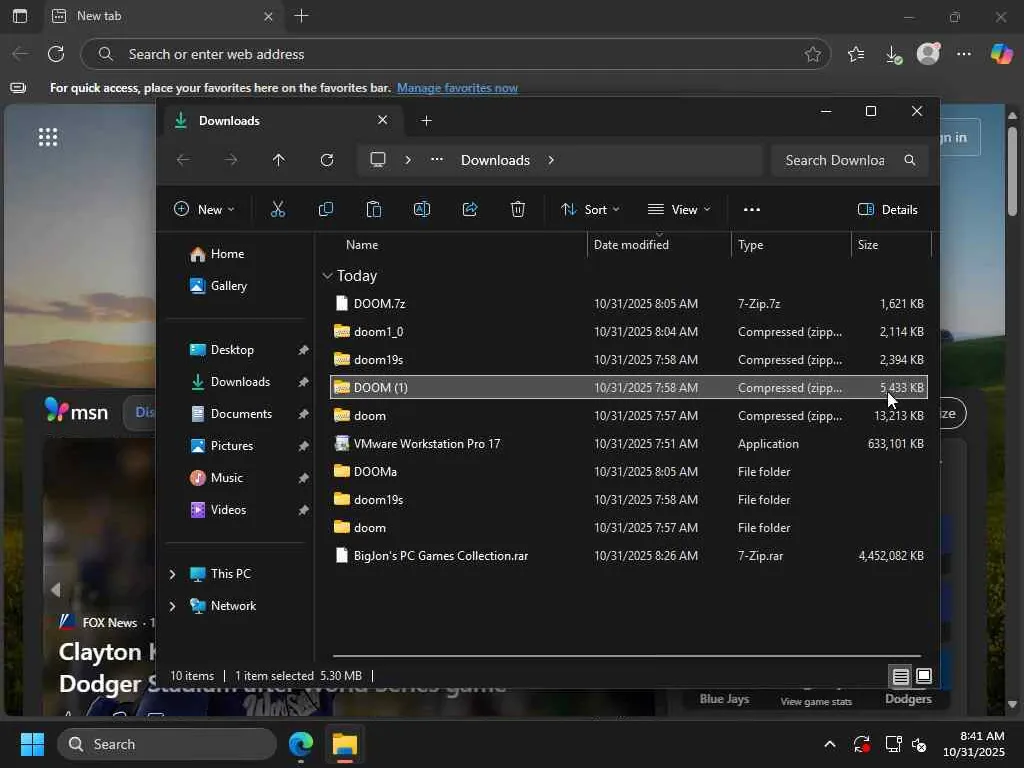
Task: Open the See more ellipsis in Explorer toolbar
Action: 752,209
